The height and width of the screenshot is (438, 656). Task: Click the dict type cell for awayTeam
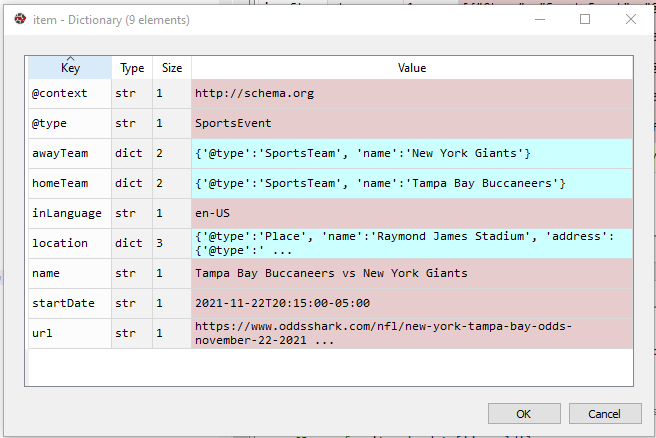(x=132, y=154)
